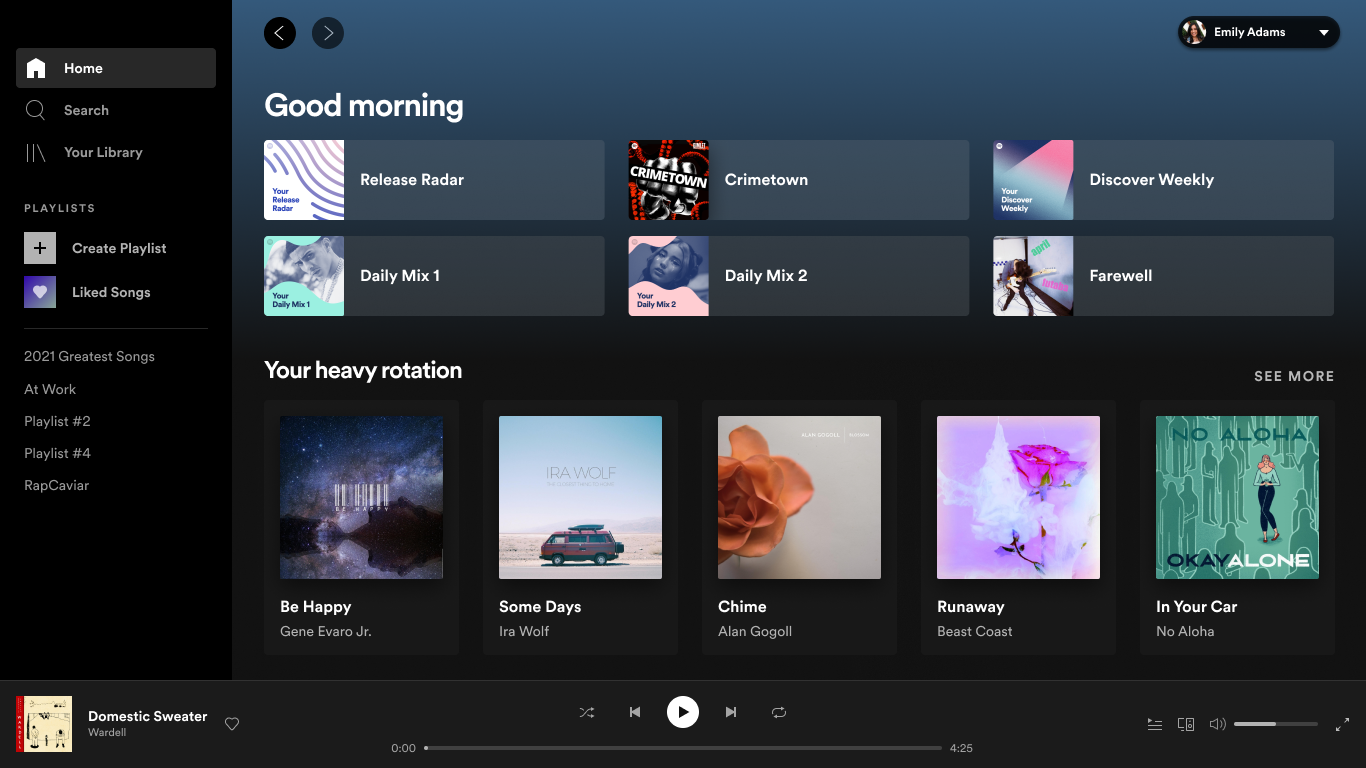Click the forward navigation chevron
Screen dimensions: 1366x768
(x=327, y=33)
